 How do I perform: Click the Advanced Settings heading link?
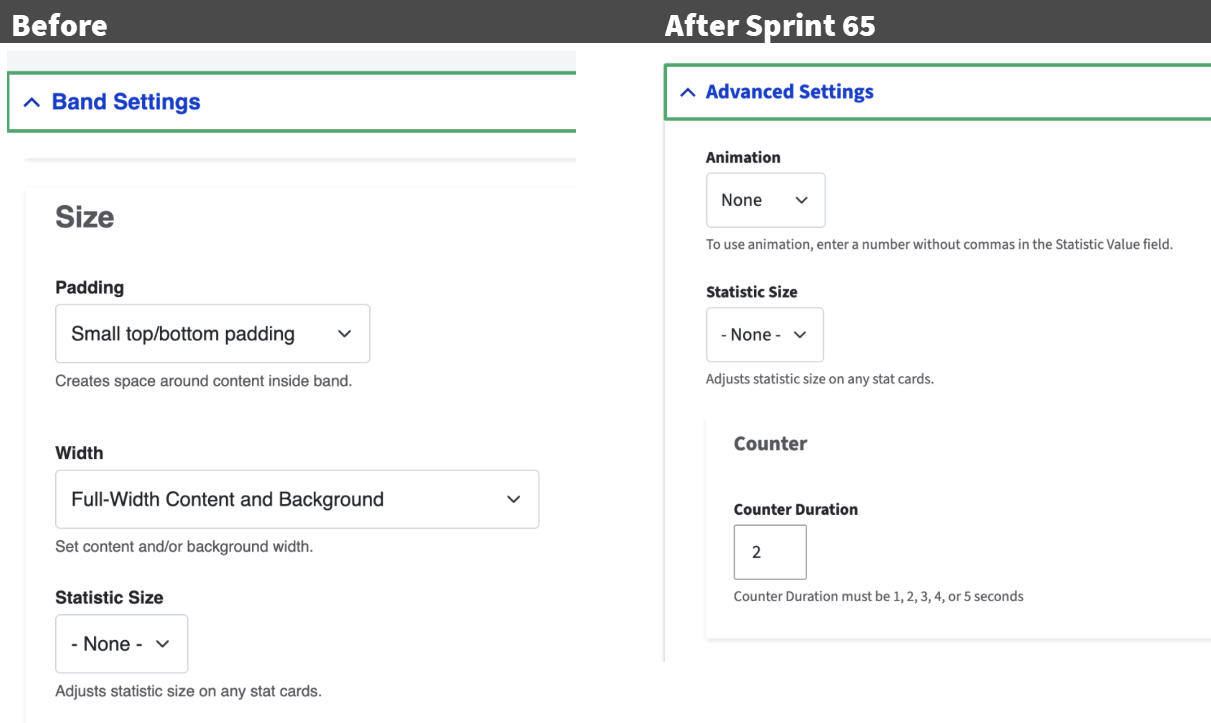790,92
